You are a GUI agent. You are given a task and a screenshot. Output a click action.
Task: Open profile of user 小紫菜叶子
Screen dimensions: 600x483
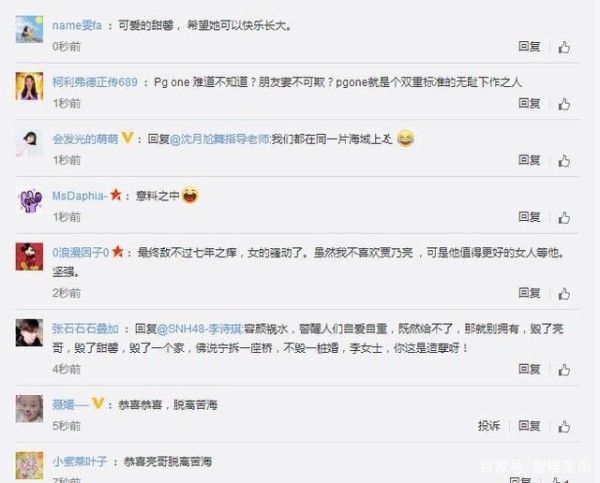pyautogui.click(x=80, y=462)
